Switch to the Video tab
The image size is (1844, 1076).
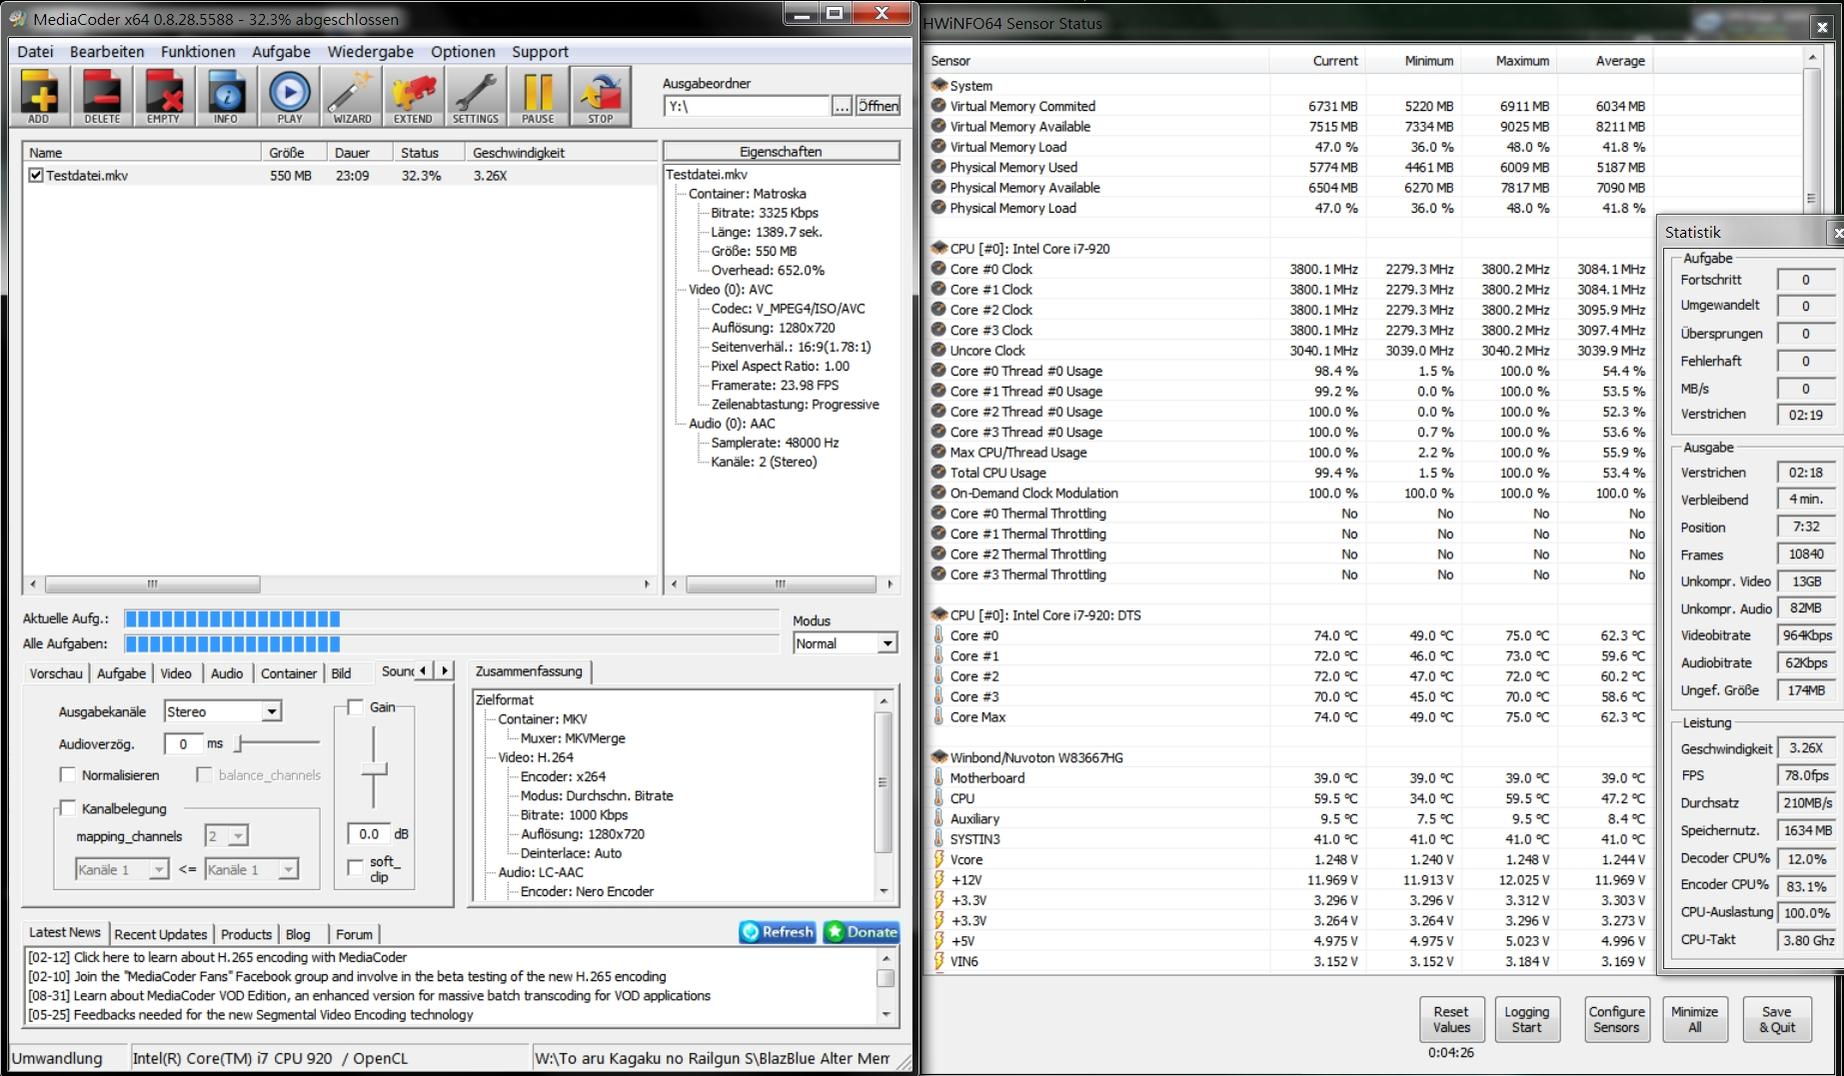coord(176,673)
